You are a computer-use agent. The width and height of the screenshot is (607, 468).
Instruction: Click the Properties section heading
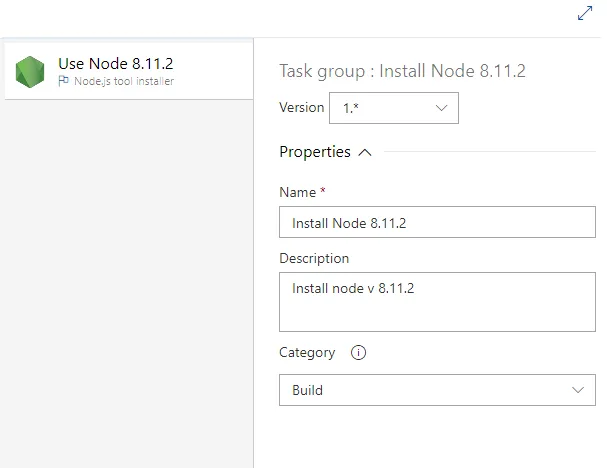(315, 152)
